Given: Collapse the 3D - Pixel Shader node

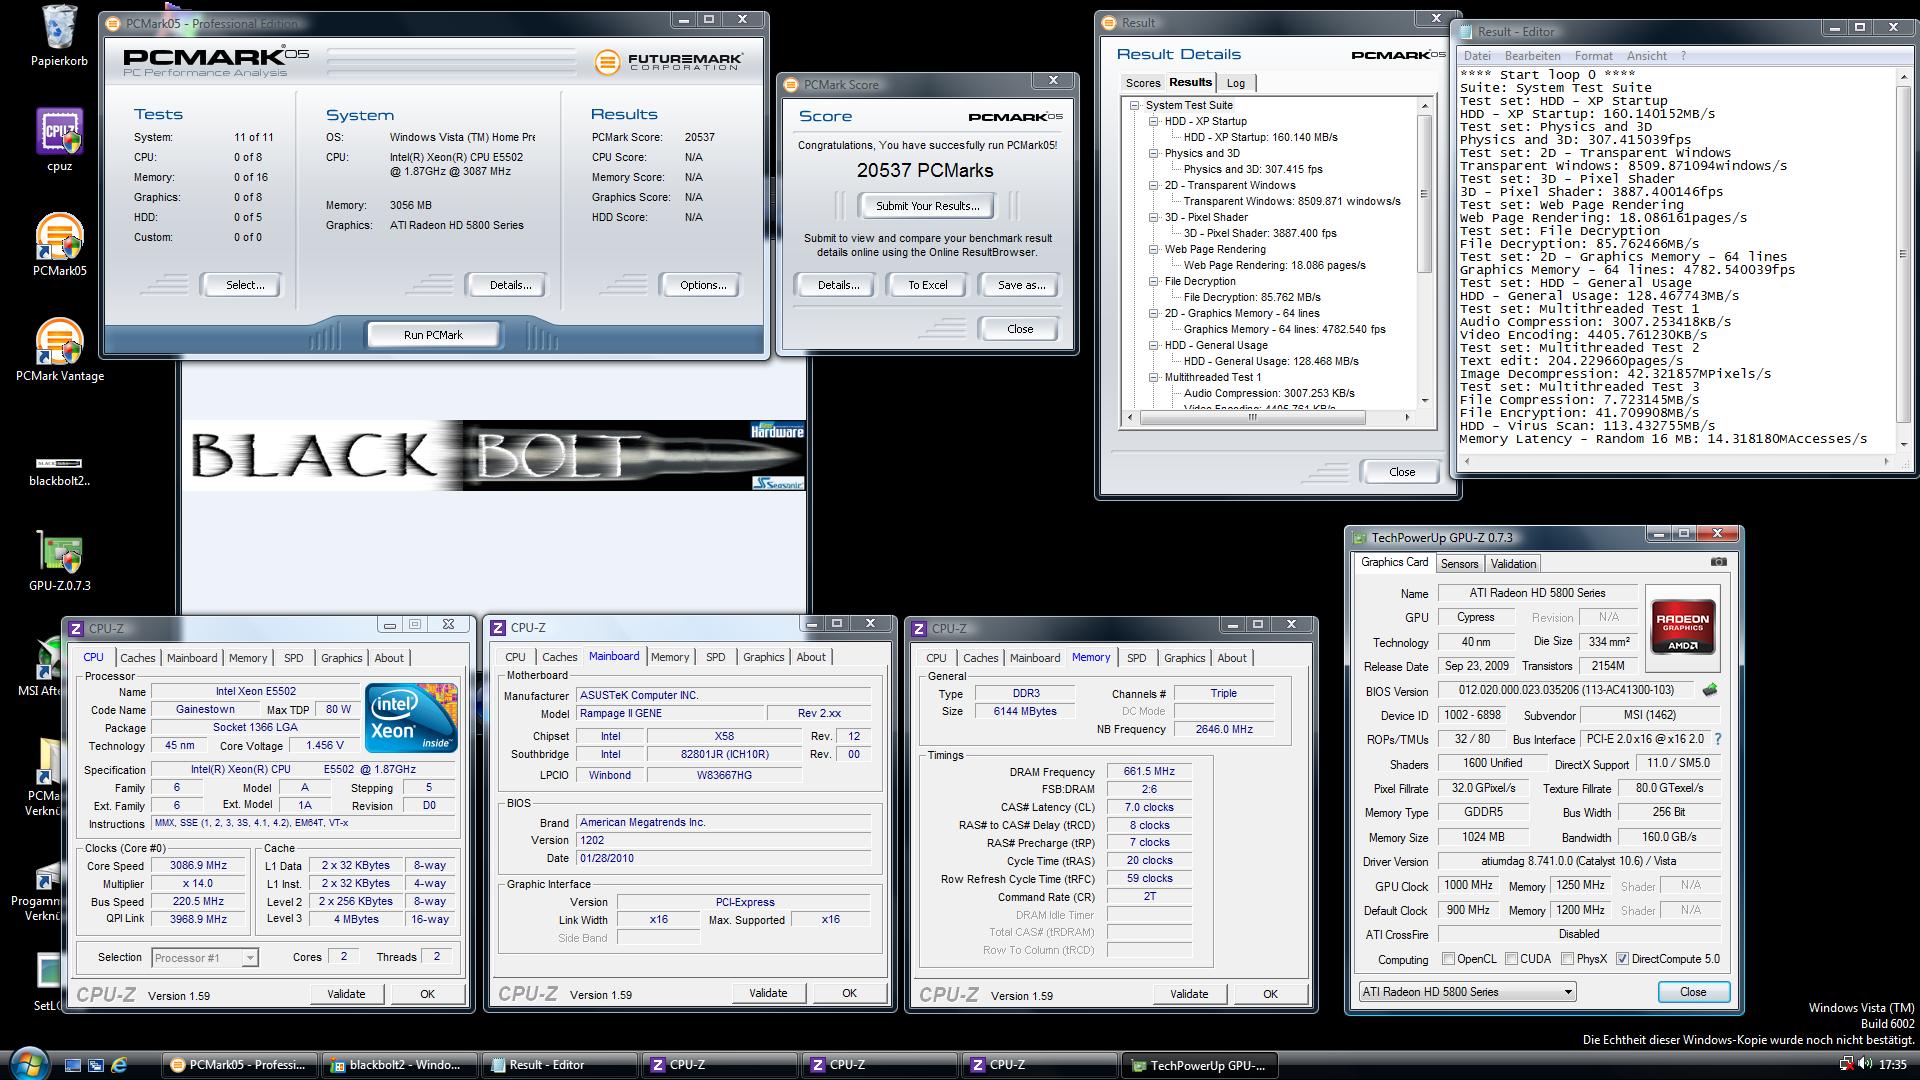Looking at the screenshot, I should tap(1153, 217).
